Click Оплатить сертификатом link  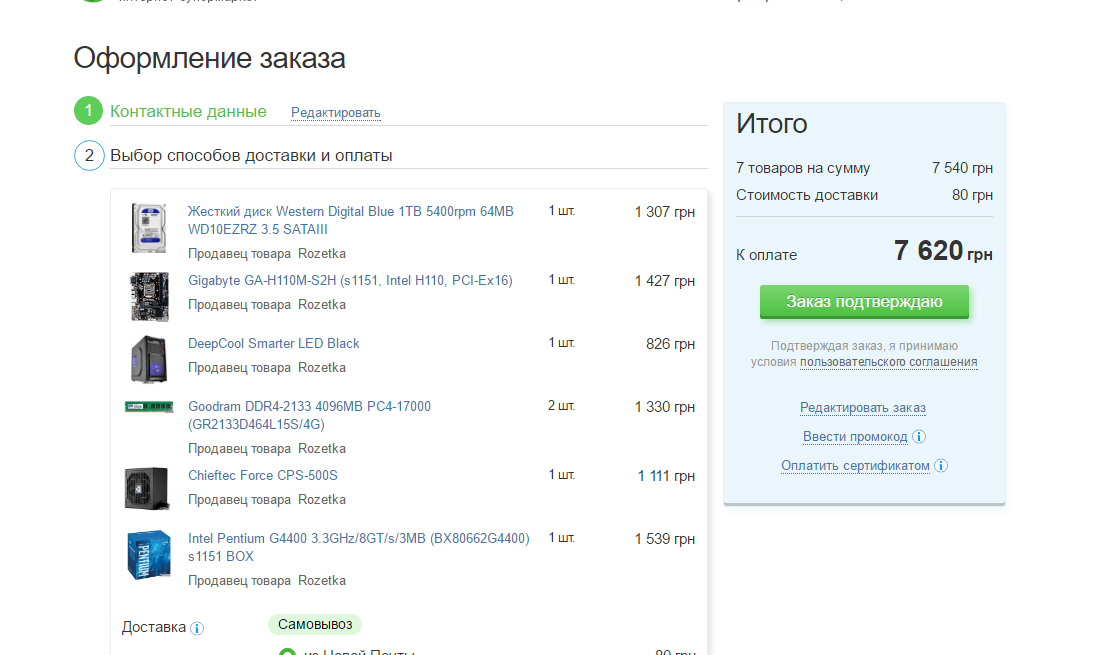(x=855, y=466)
